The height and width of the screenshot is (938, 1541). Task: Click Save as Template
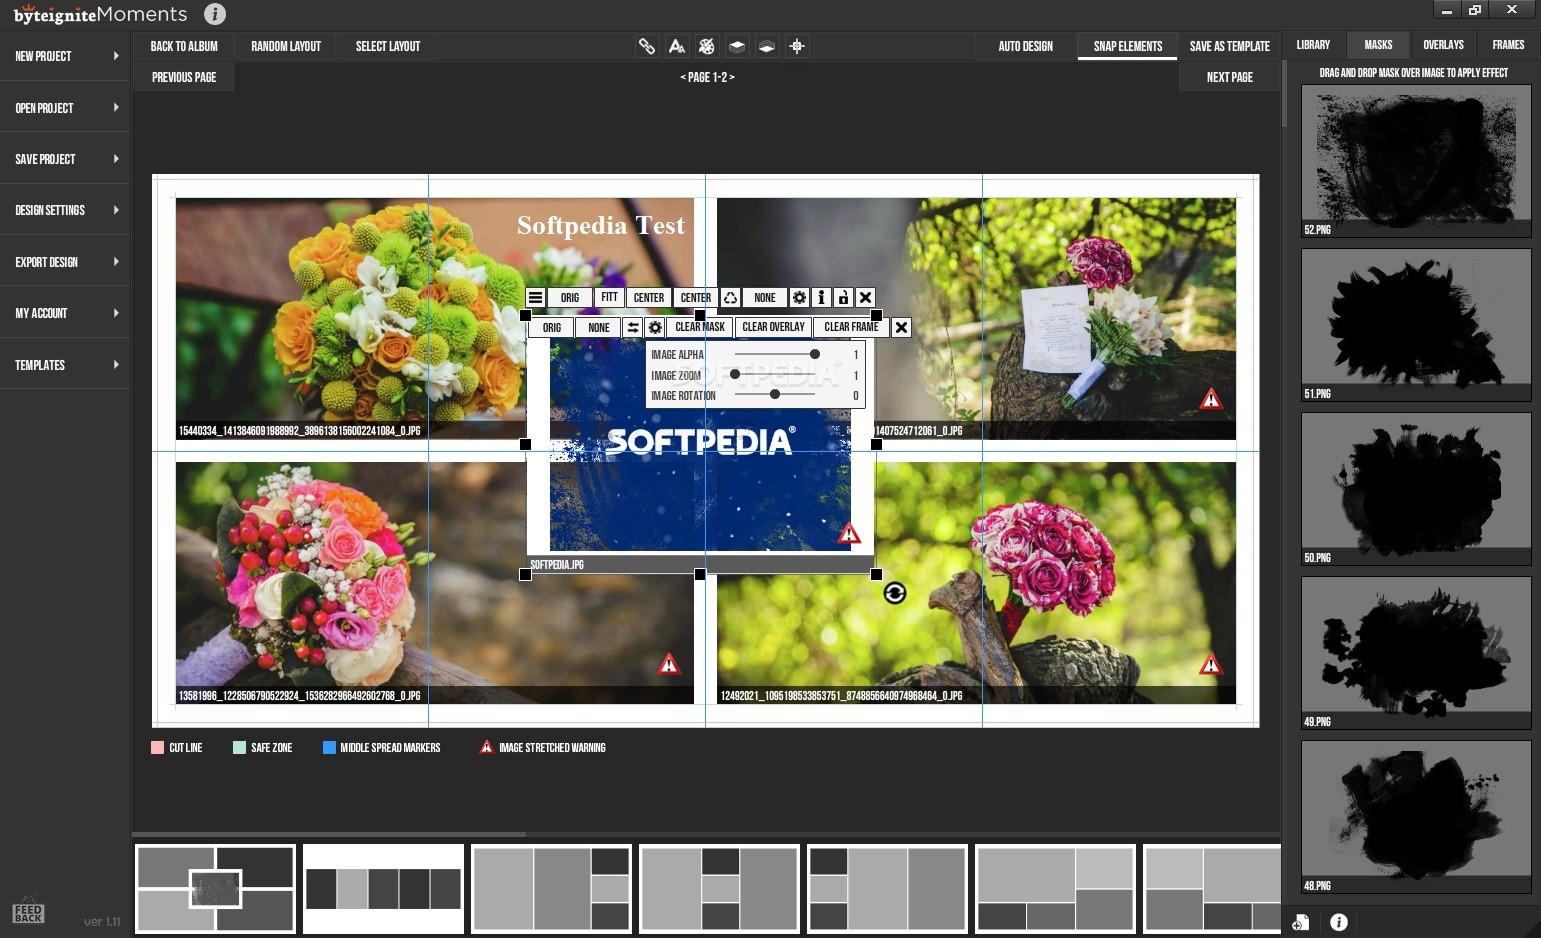[x=1229, y=46]
